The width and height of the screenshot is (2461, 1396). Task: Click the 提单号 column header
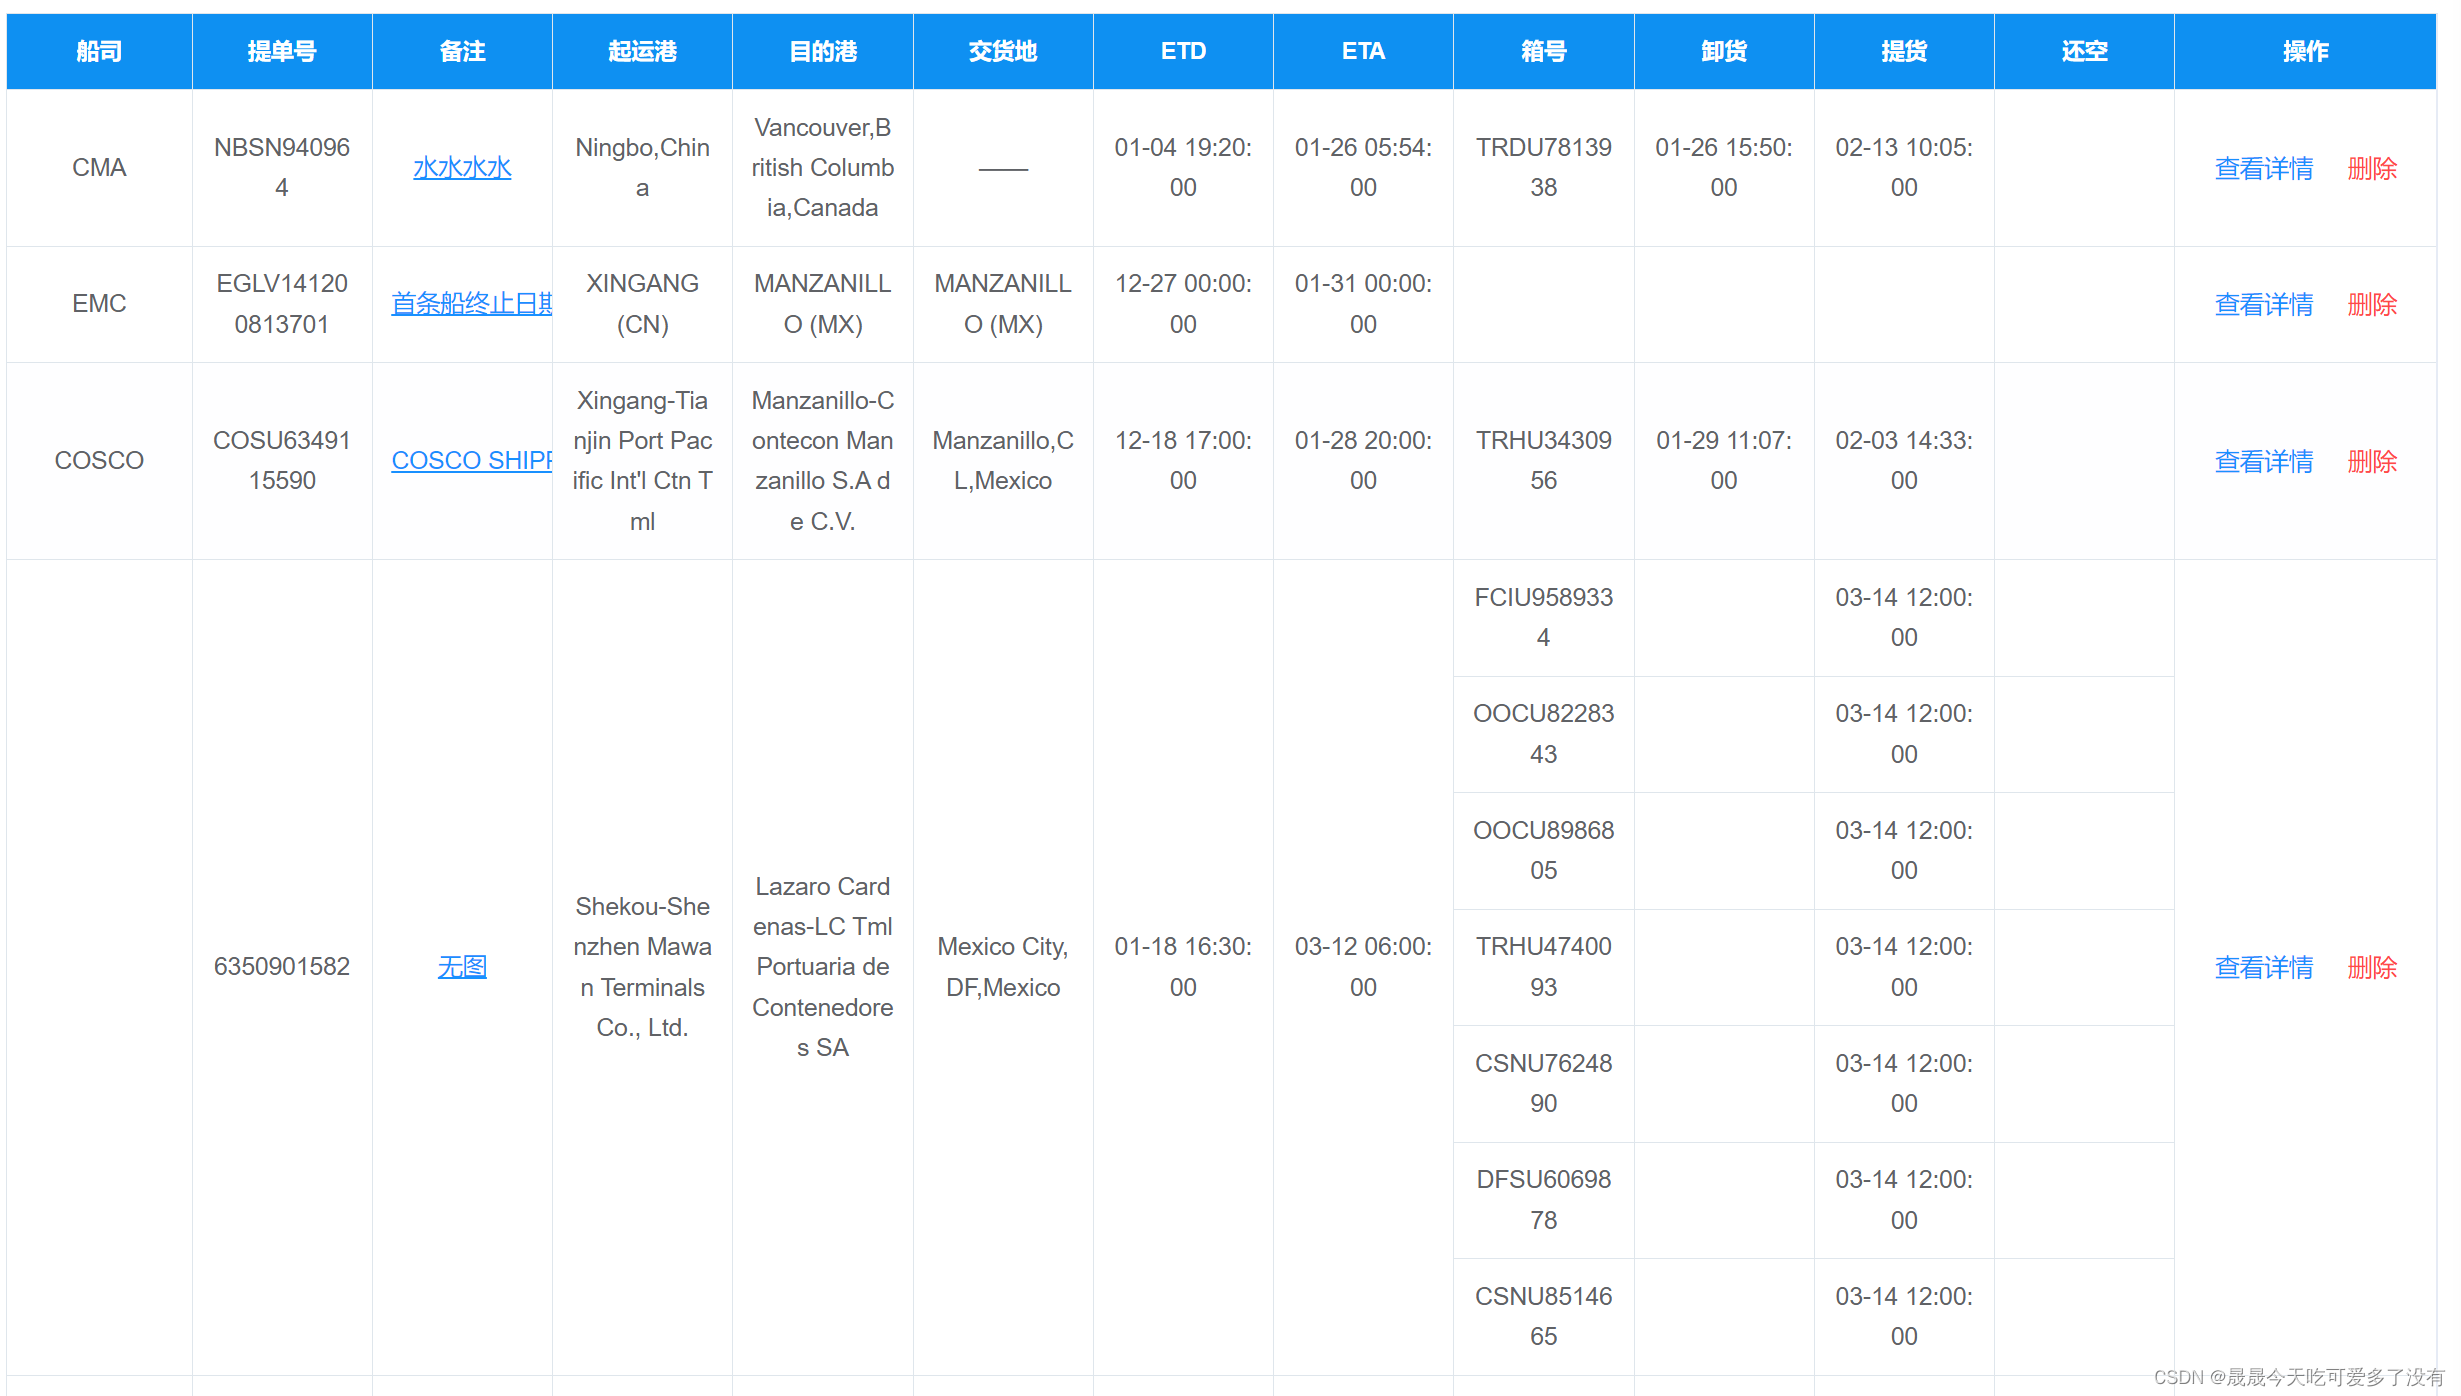282,51
